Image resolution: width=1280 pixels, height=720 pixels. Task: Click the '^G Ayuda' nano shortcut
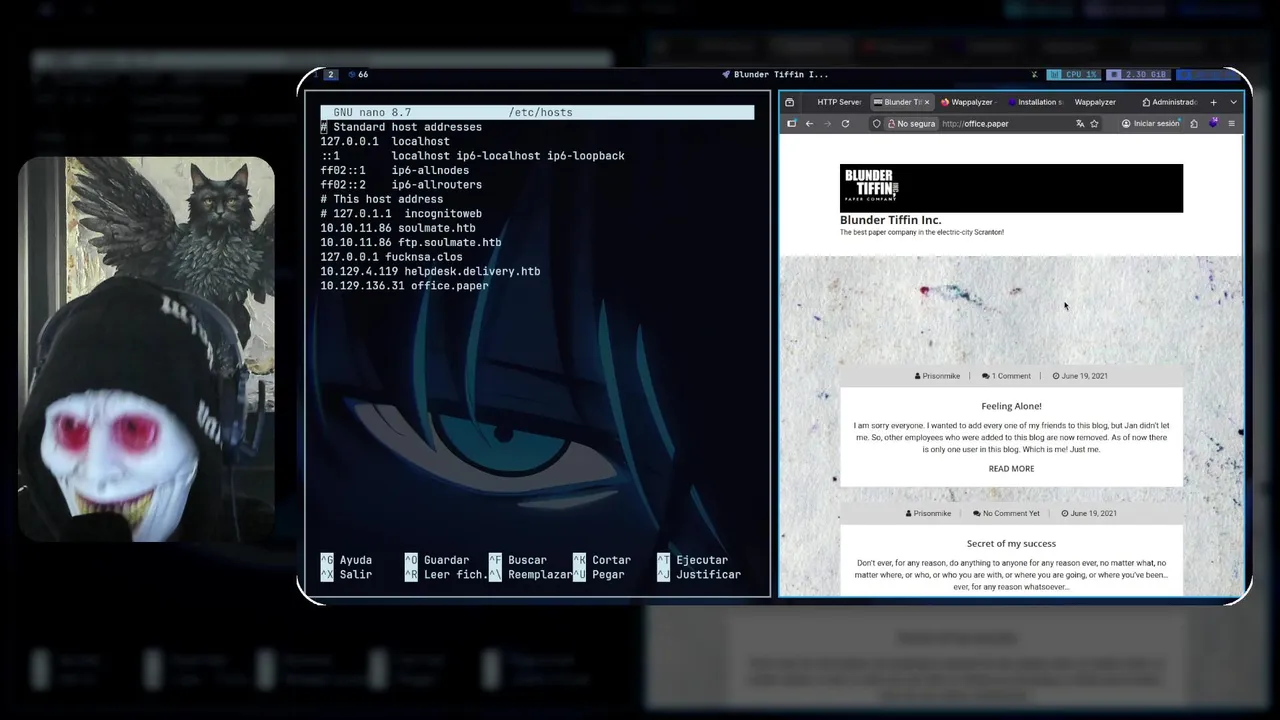[346, 560]
